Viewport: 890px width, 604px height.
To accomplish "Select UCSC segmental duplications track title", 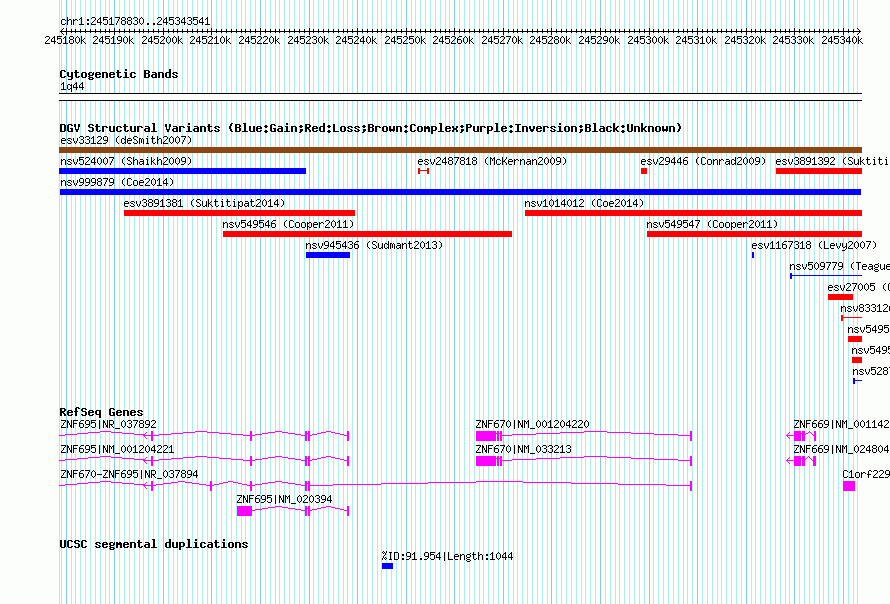I will (x=154, y=544).
